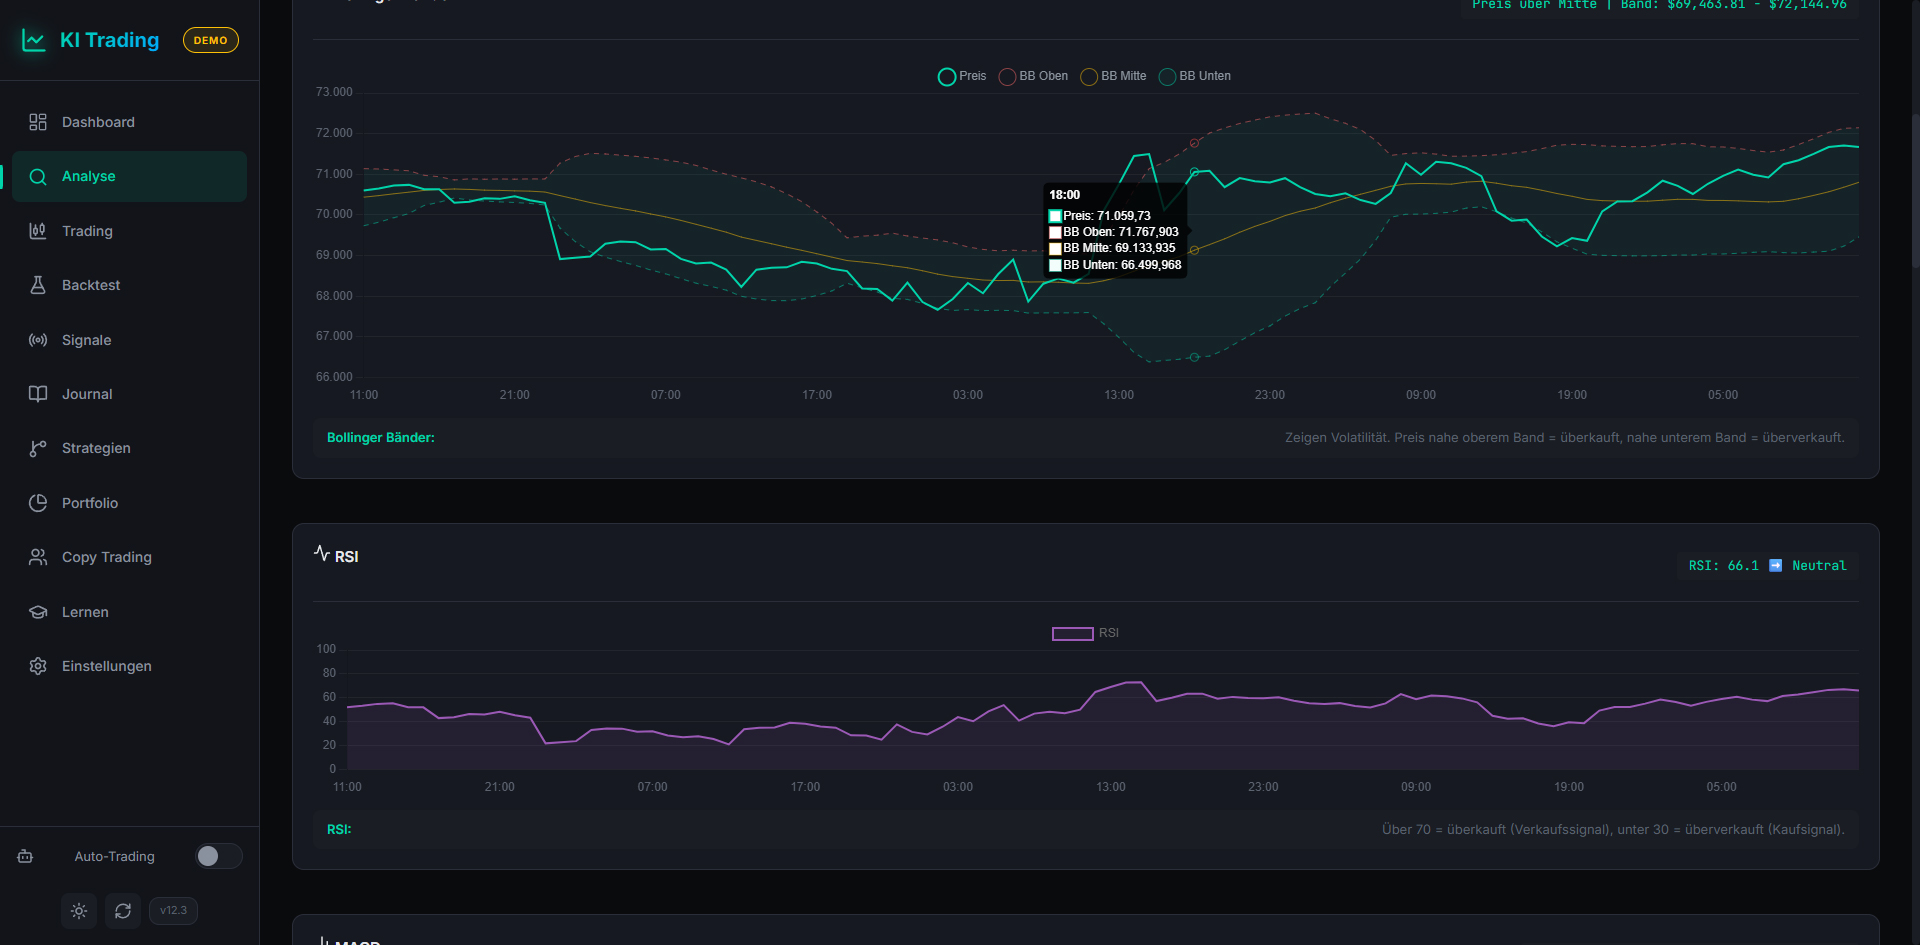Open Dashboard via its grid icon
1920x945 pixels.
(38, 122)
